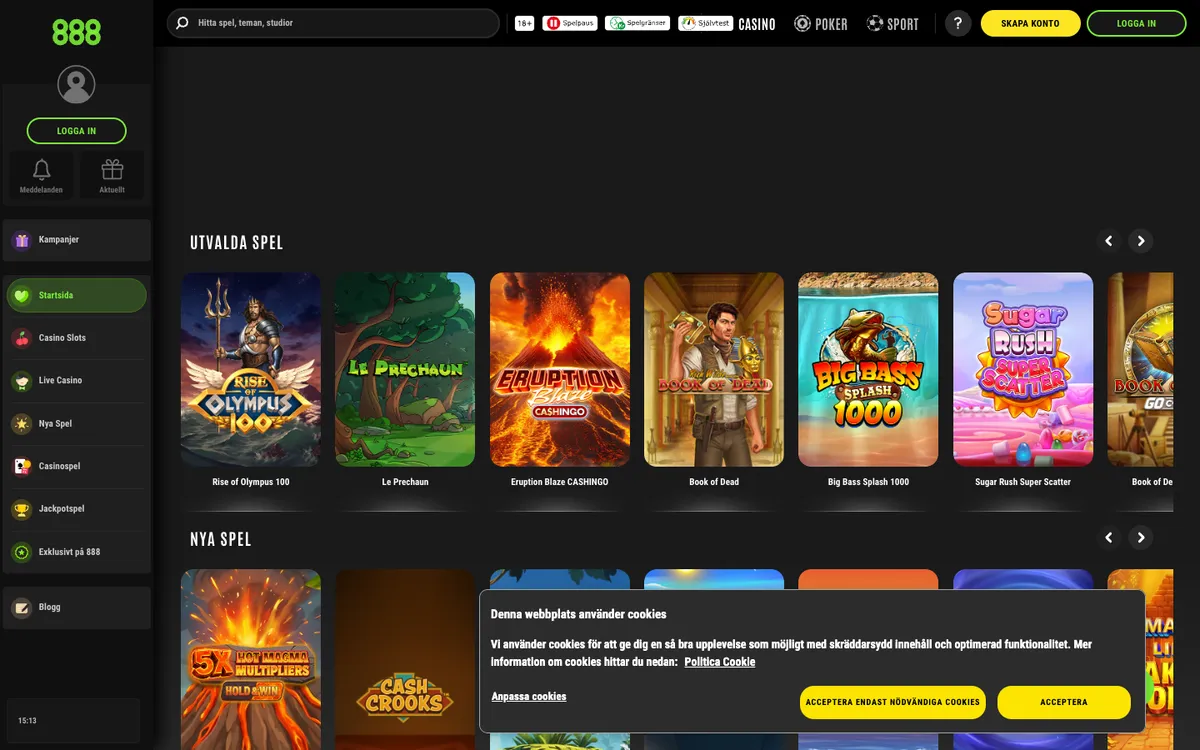The height and width of the screenshot is (750, 1200).
Task: Open Casino Slots menu item
Action: click(x=77, y=338)
